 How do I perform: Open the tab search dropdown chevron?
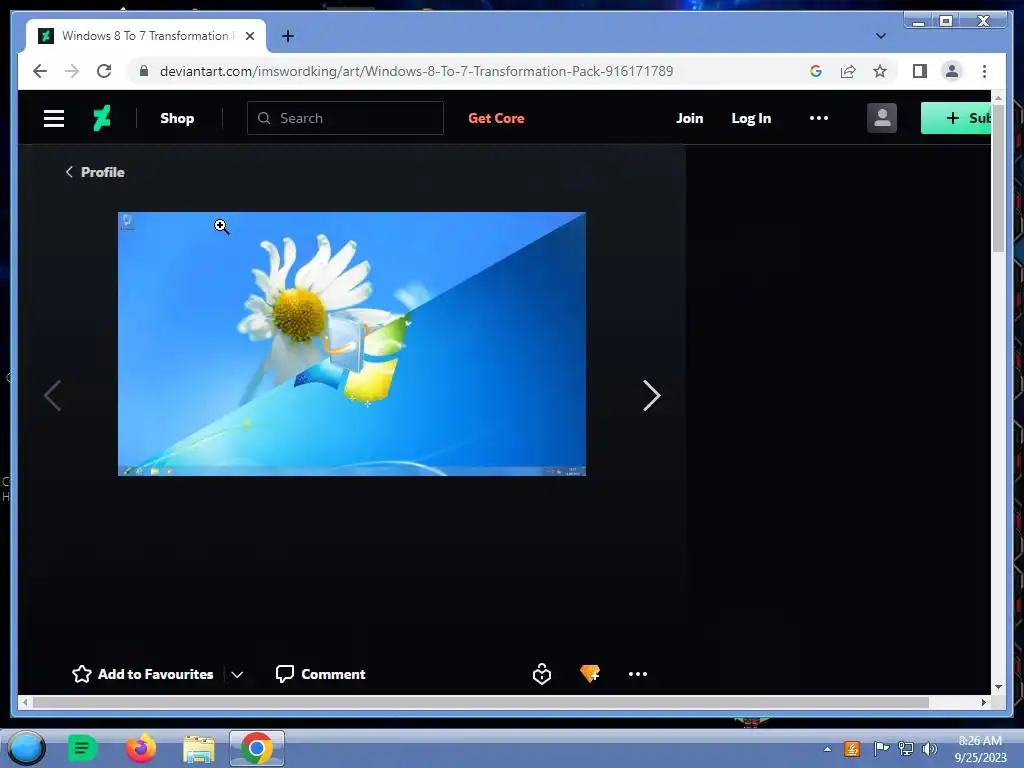pyautogui.click(x=881, y=36)
